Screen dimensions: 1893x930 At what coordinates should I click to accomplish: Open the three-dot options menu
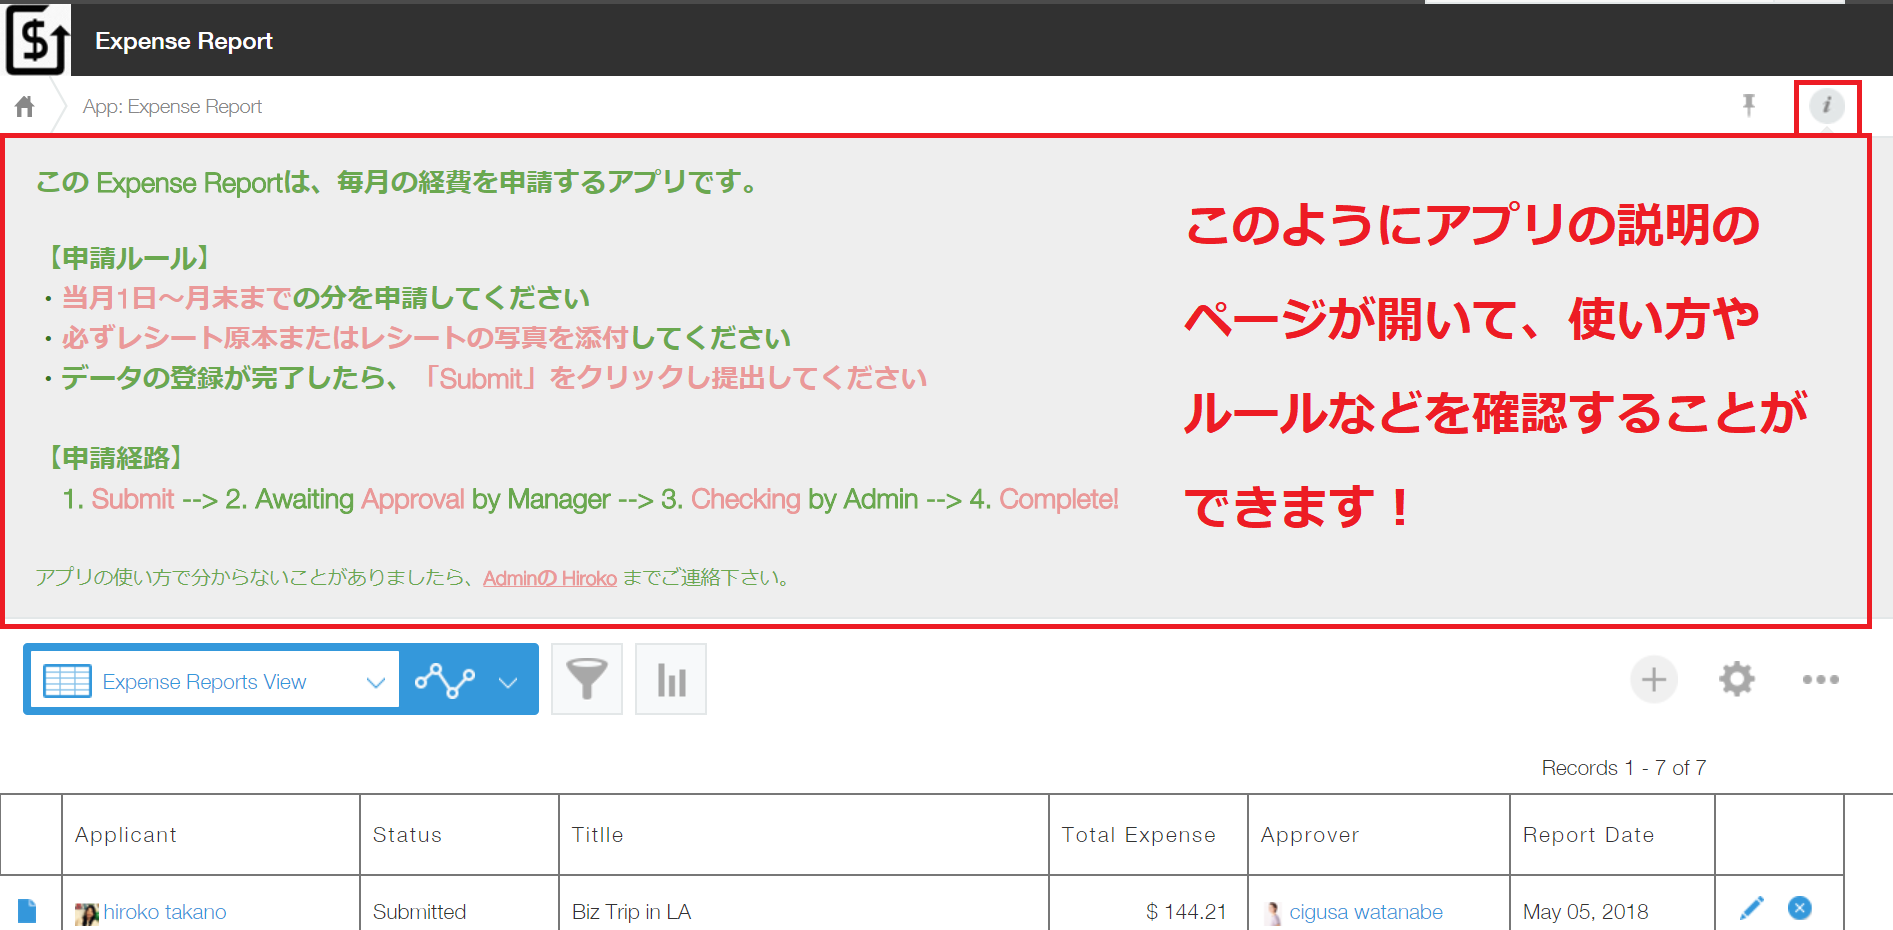pyautogui.click(x=1820, y=680)
